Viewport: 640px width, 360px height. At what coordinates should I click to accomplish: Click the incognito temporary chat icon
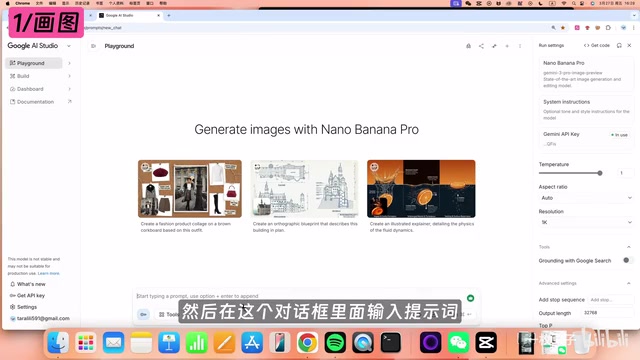pyautogui.click(x=469, y=46)
